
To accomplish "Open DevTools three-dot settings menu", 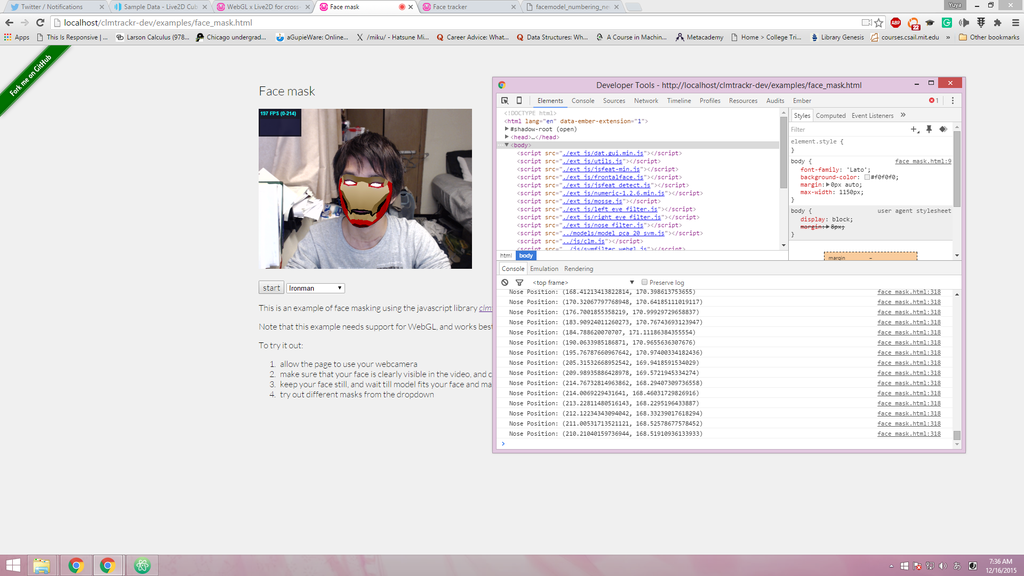I will pos(952,101).
